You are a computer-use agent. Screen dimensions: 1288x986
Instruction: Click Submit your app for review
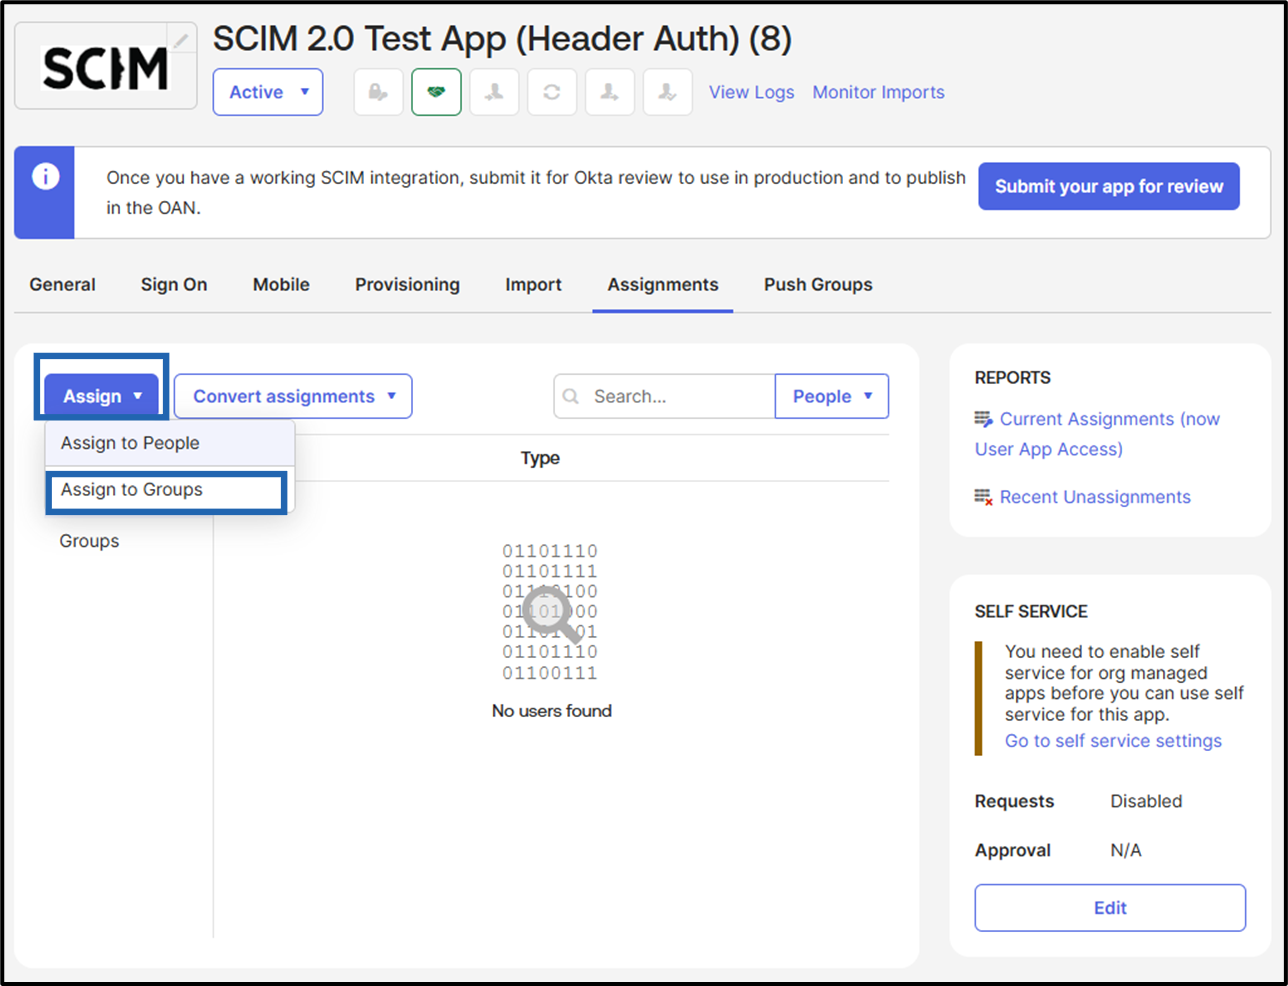coord(1109,186)
